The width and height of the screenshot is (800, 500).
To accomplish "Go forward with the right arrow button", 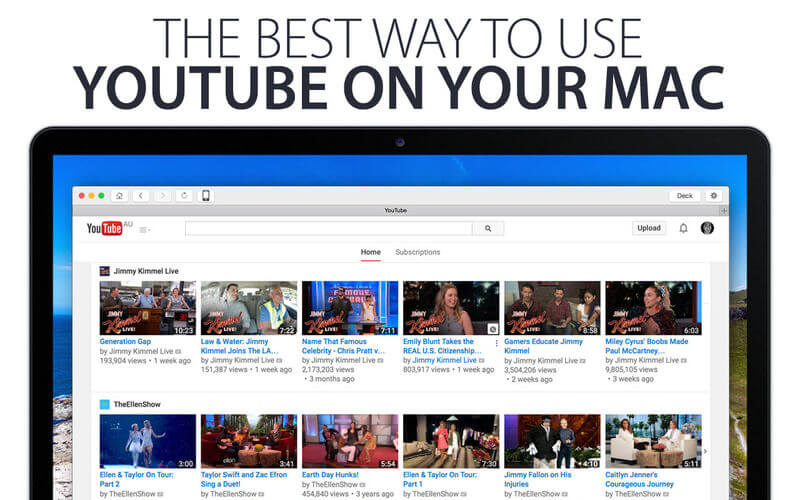I will click(163, 195).
